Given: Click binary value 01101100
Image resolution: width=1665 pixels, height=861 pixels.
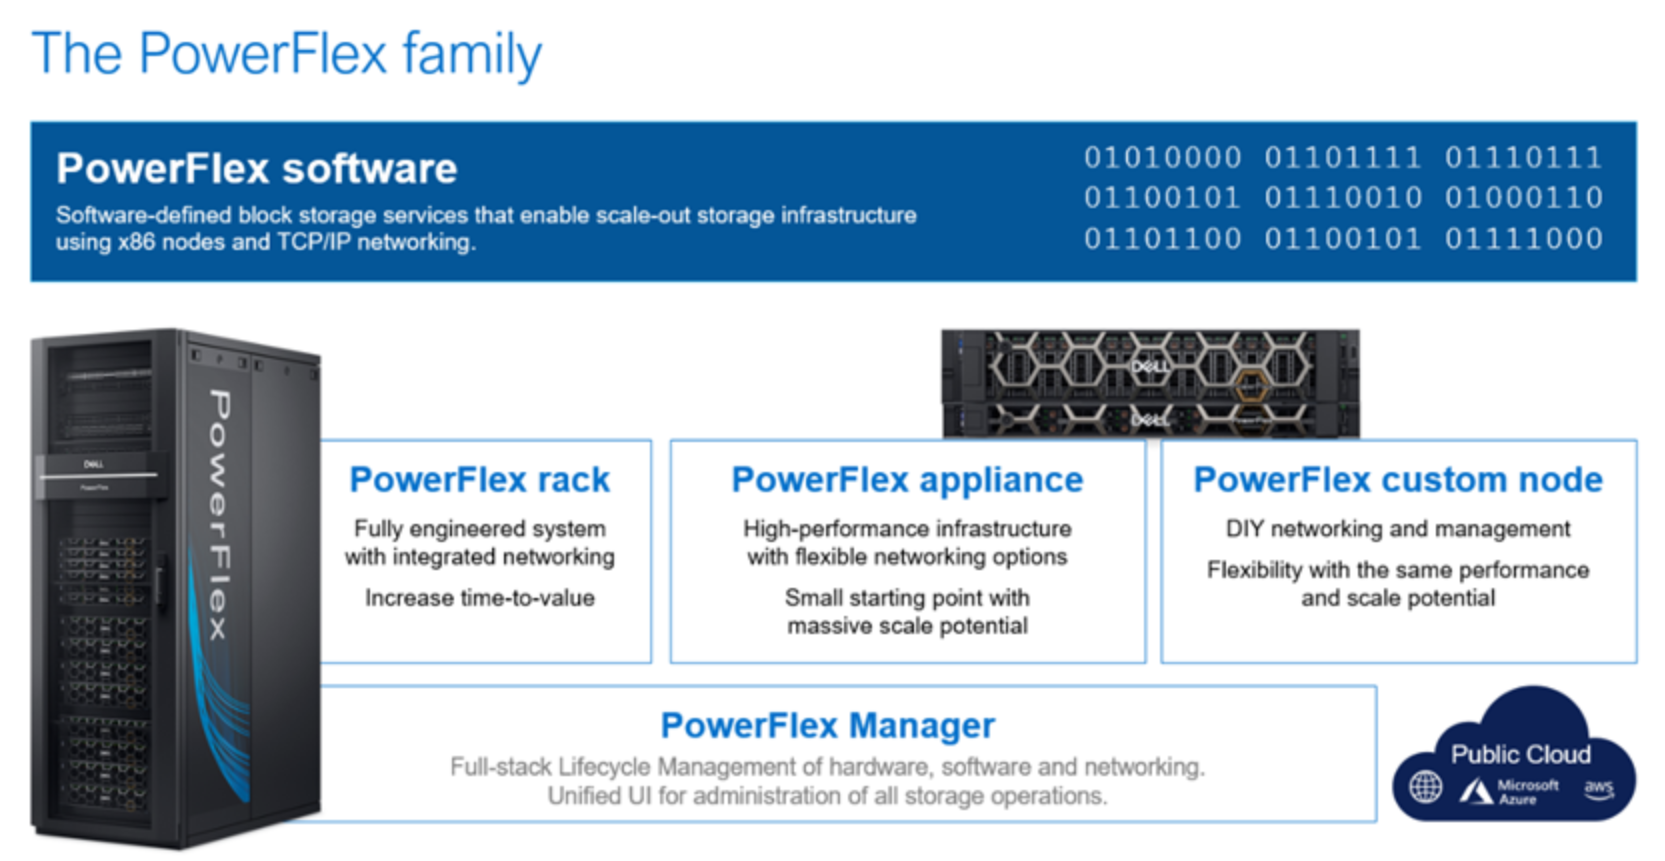Looking at the screenshot, I should click(1163, 238).
